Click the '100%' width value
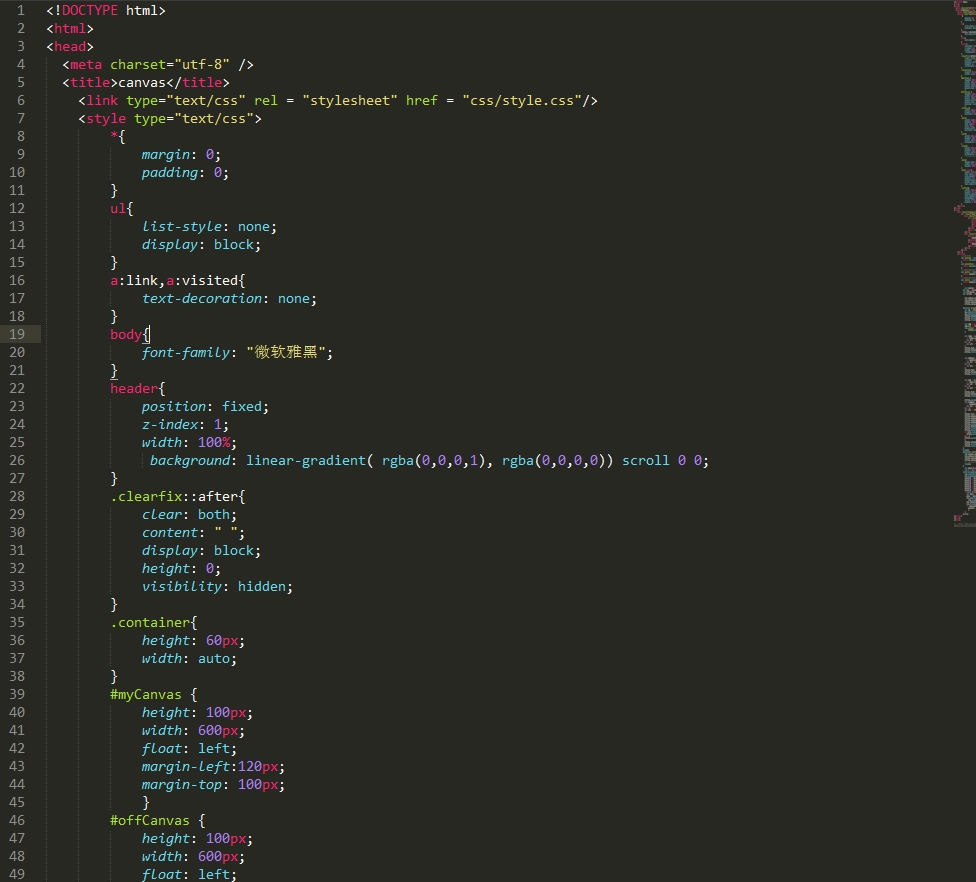976x882 pixels. pyautogui.click(x=214, y=443)
